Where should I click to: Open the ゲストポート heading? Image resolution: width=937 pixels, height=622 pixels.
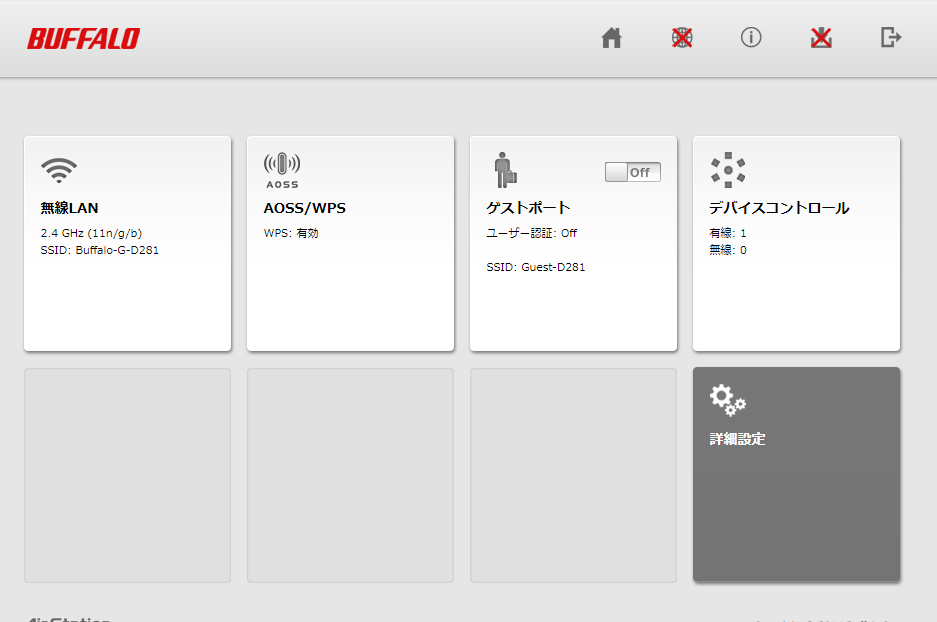[x=528, y=208]
